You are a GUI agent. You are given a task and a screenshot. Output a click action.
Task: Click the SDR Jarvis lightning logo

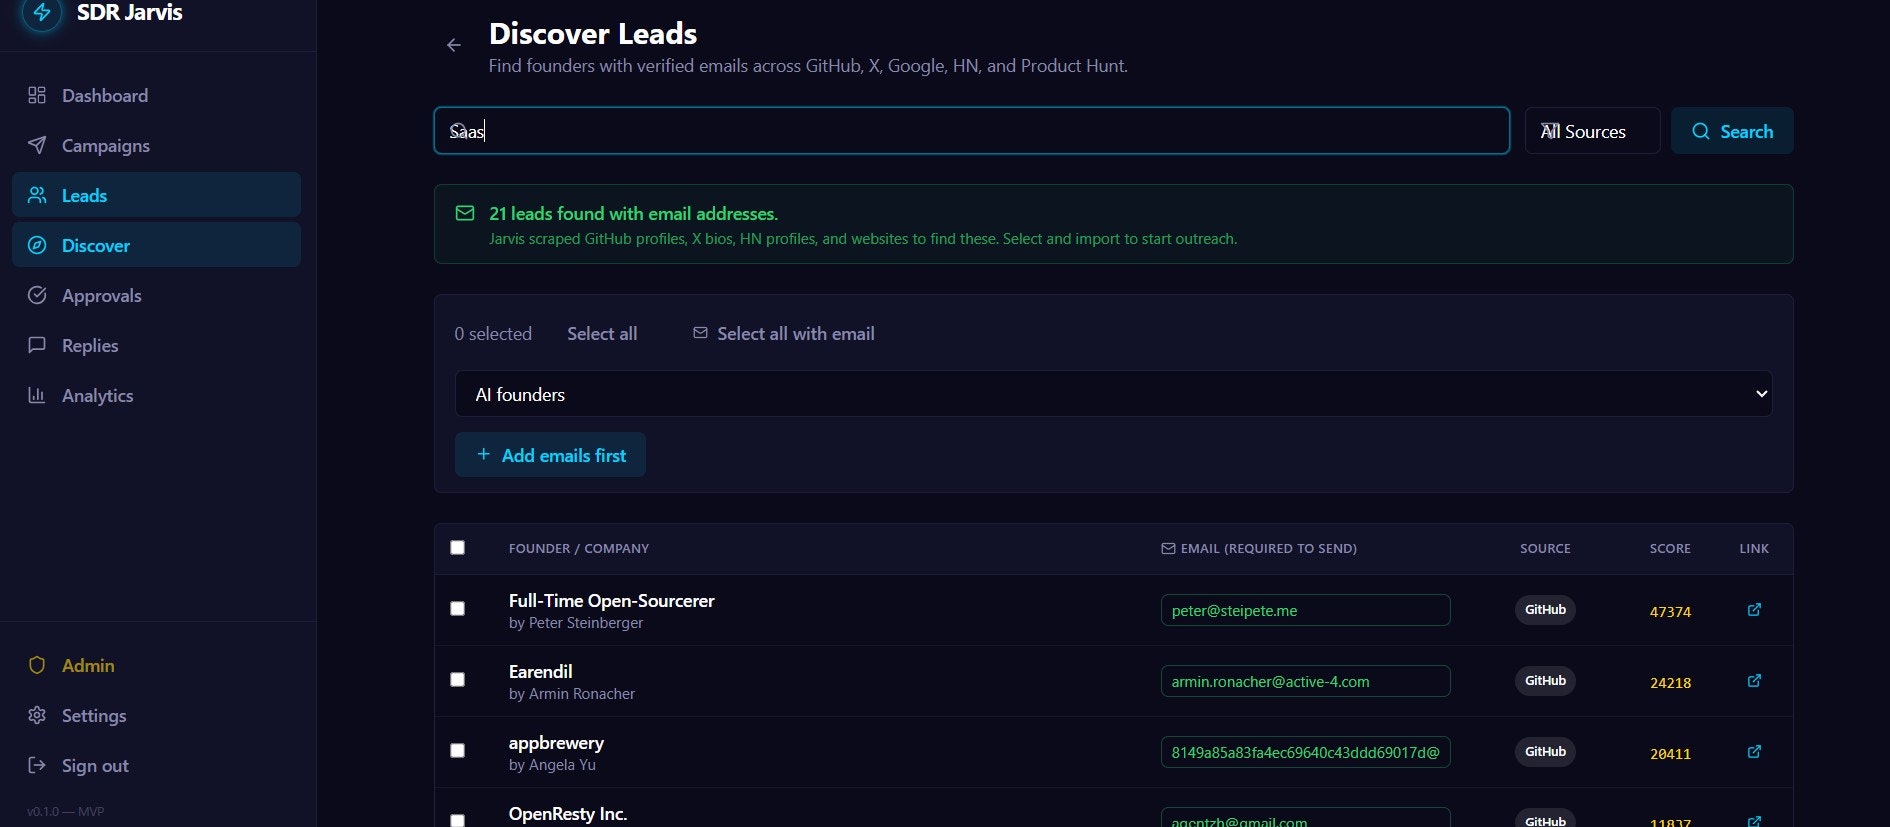point(42,13)
